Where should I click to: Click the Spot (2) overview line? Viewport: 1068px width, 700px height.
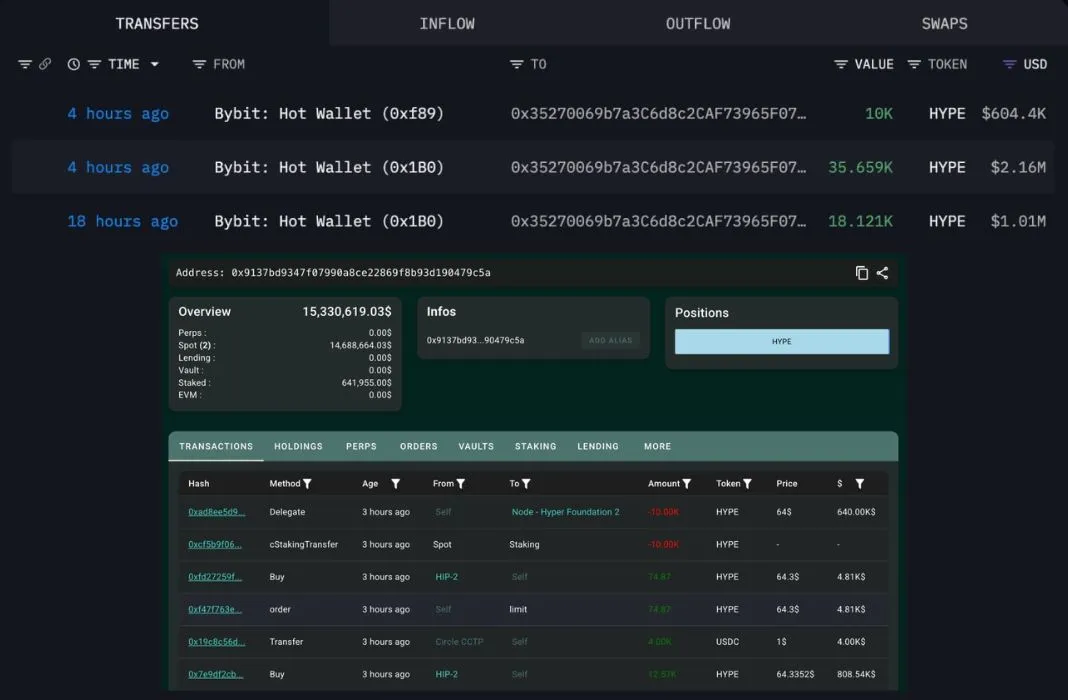click(285, 345)
